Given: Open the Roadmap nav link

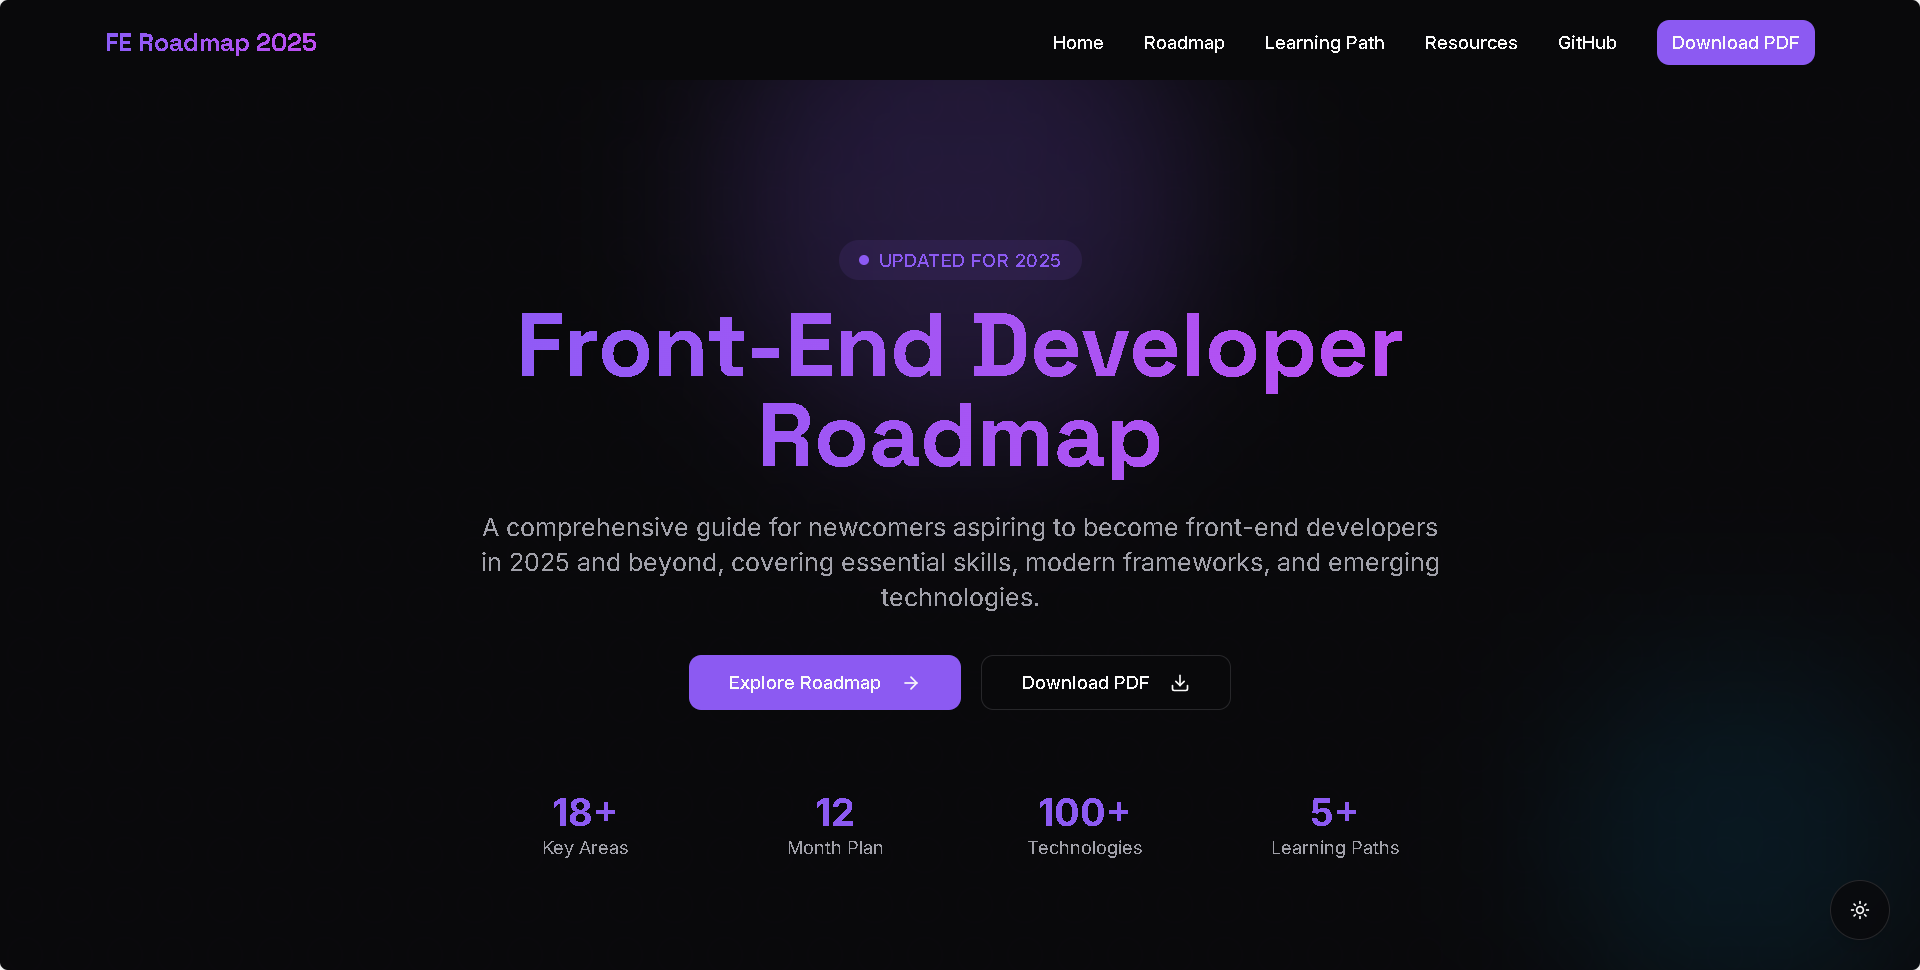Looking at the screenshot, I should tap(1184, 43).
